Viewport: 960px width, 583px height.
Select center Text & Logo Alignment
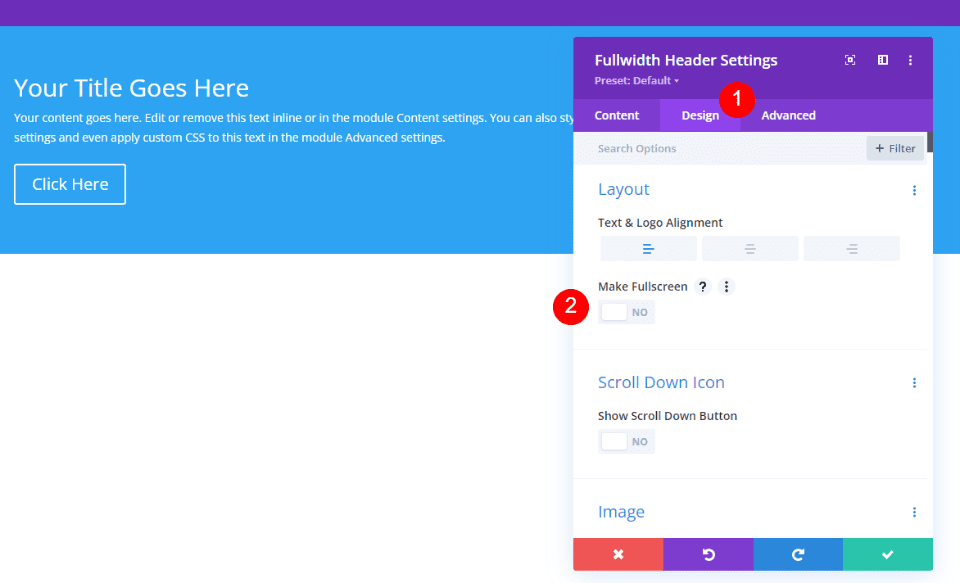750,248
